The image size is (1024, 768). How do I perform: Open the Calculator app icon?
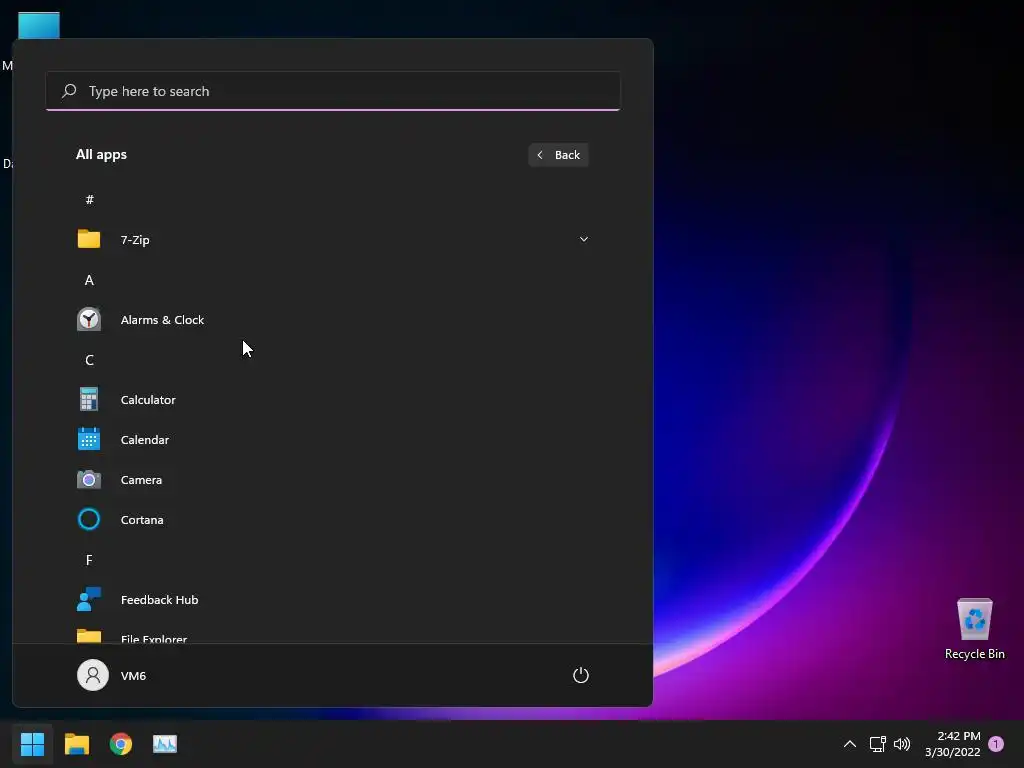click(x=89, y=399)
